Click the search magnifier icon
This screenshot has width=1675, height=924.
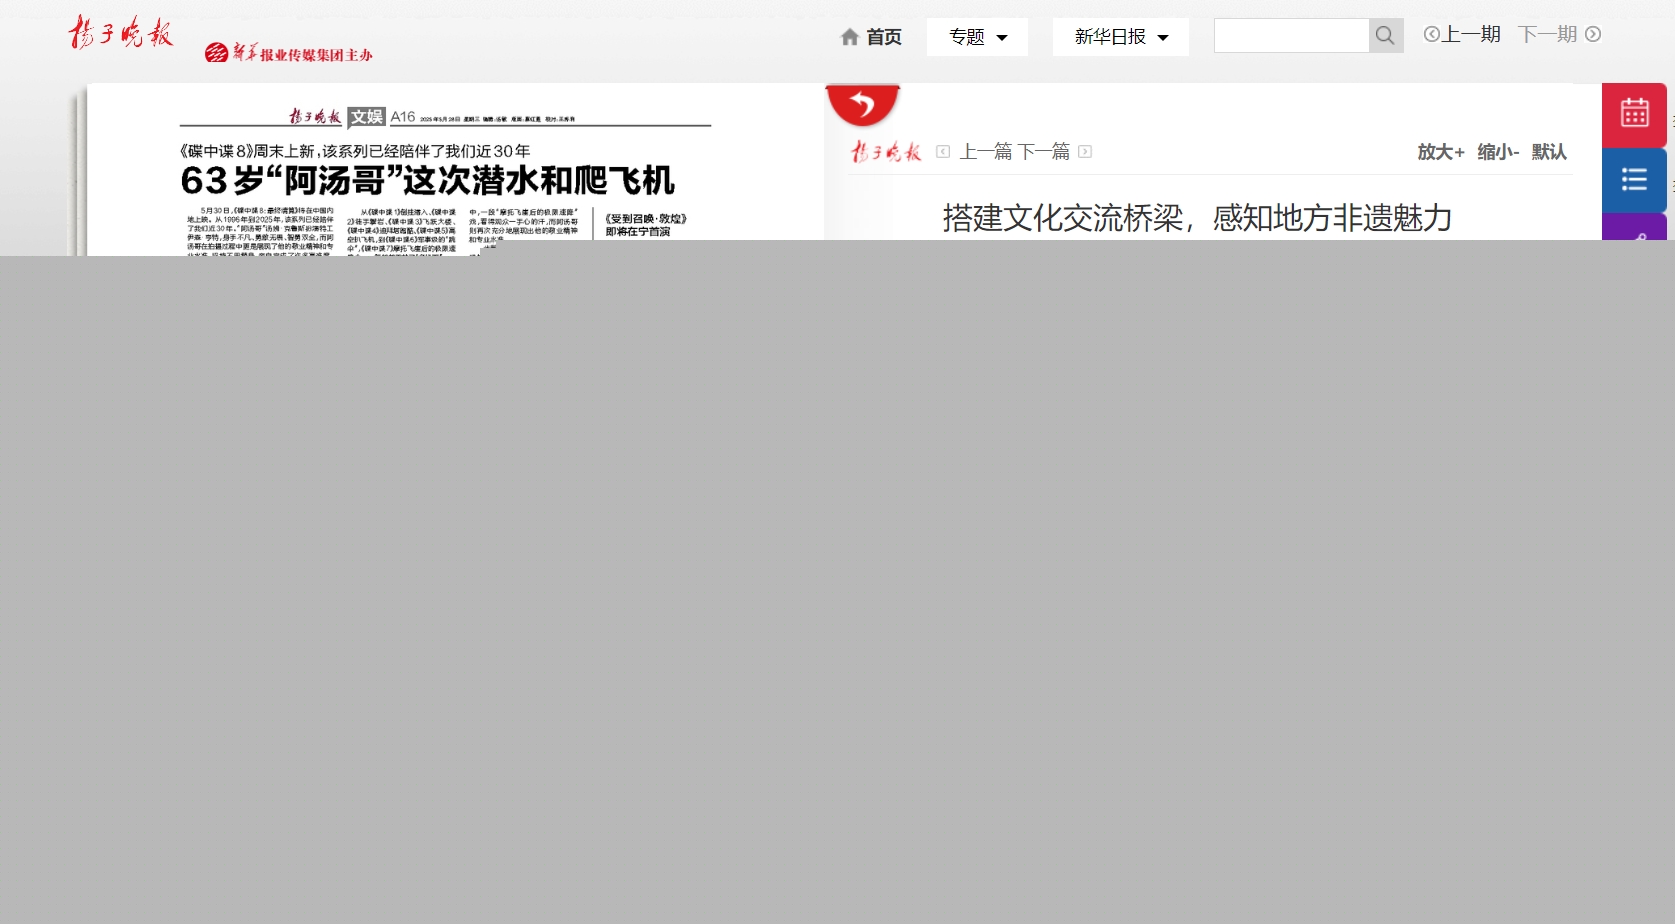tap(1385, 36)
